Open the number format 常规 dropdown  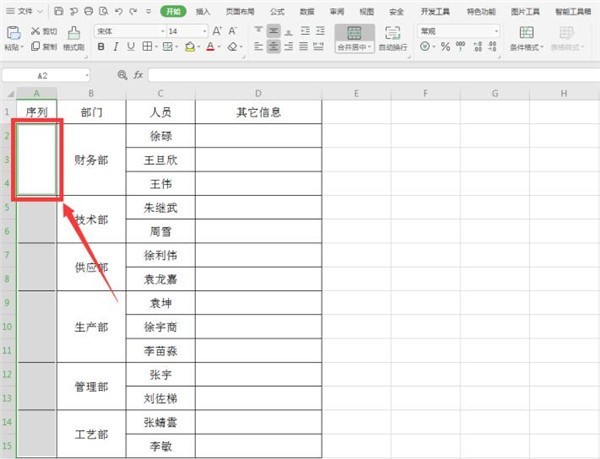click(x=496, y=31)
